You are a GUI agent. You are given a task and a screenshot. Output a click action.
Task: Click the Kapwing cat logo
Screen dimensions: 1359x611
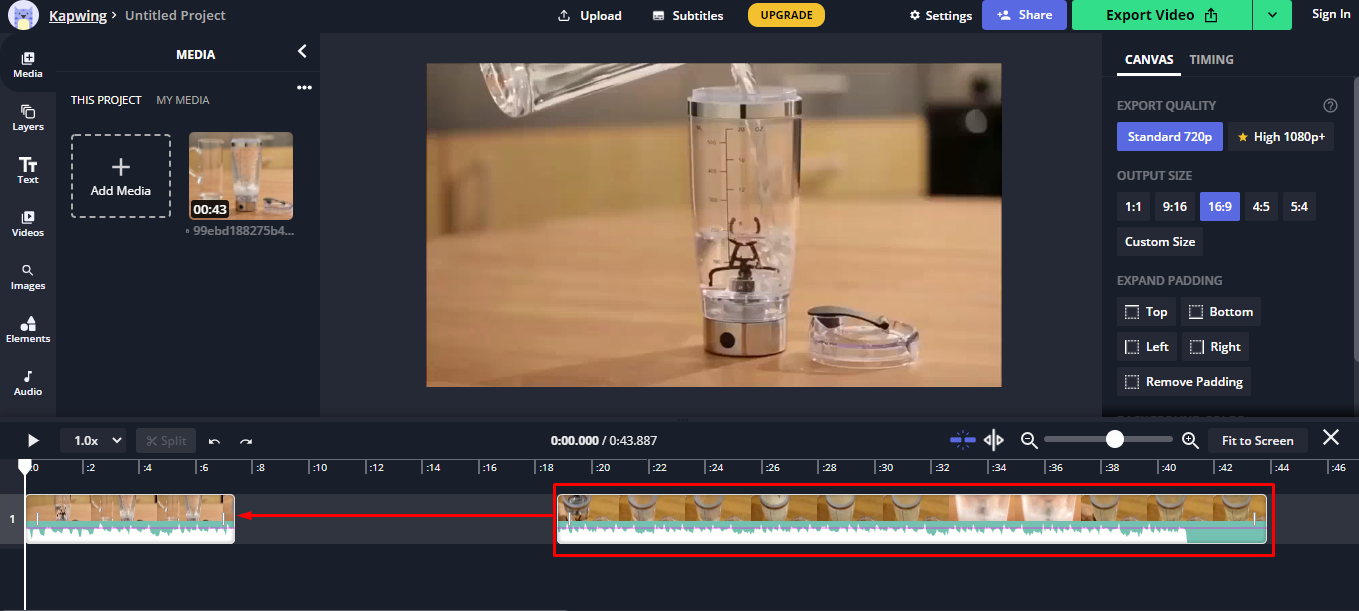22,15
